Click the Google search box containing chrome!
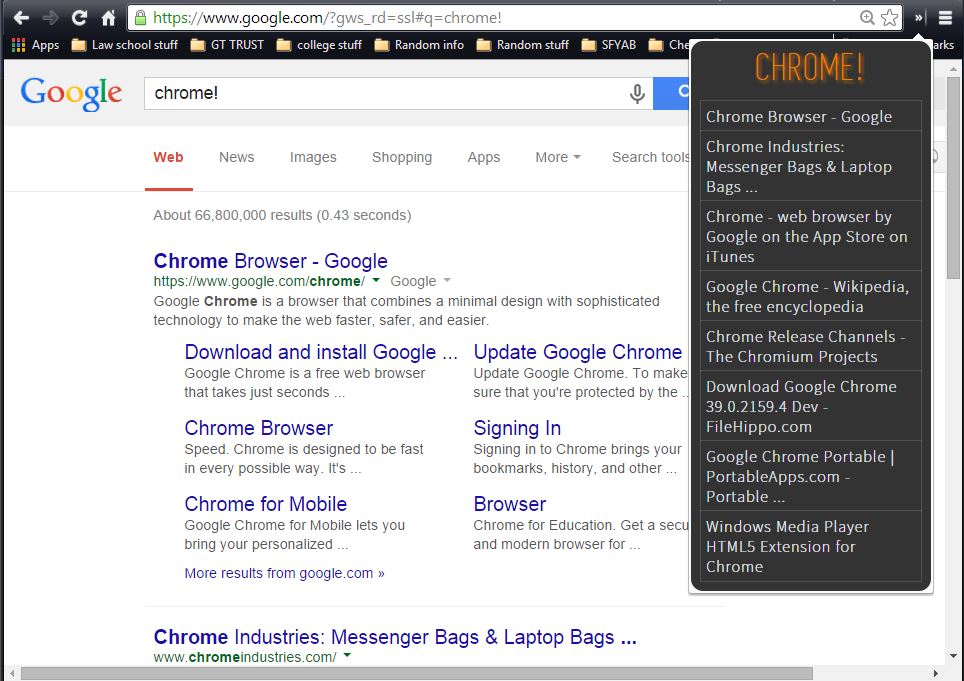964x681 pixels. tap(387, 93)
